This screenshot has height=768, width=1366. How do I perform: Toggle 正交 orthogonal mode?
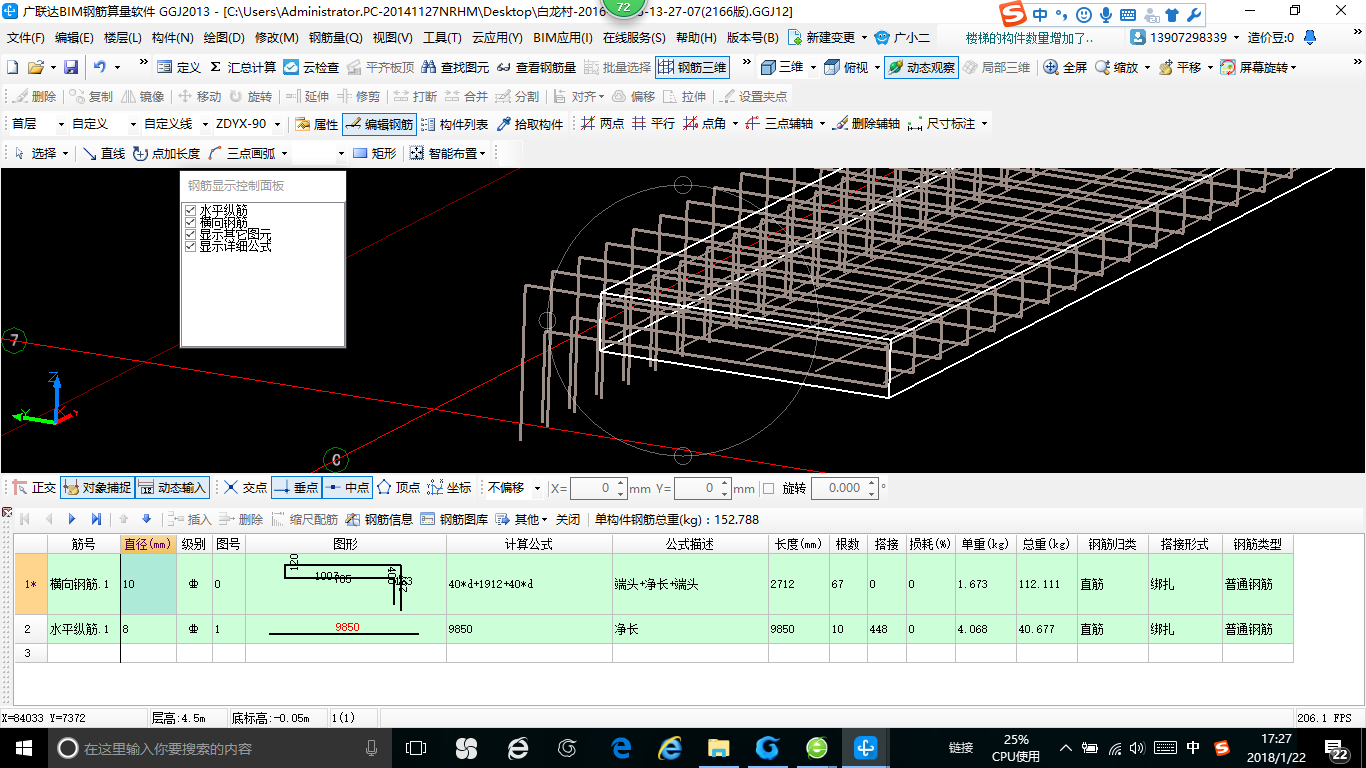[34, 488]
